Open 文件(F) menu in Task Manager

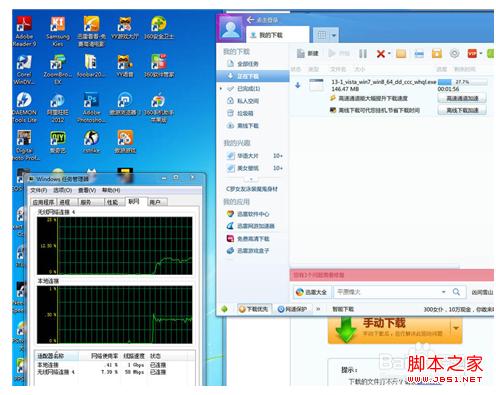pos(39,190)
